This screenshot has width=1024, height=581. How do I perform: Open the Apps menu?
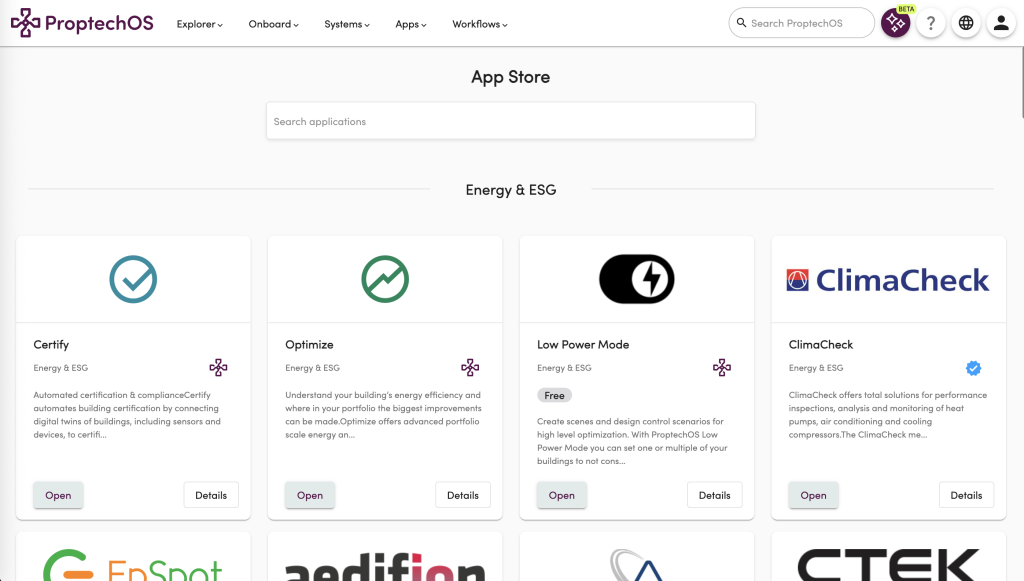pos(411,24)
